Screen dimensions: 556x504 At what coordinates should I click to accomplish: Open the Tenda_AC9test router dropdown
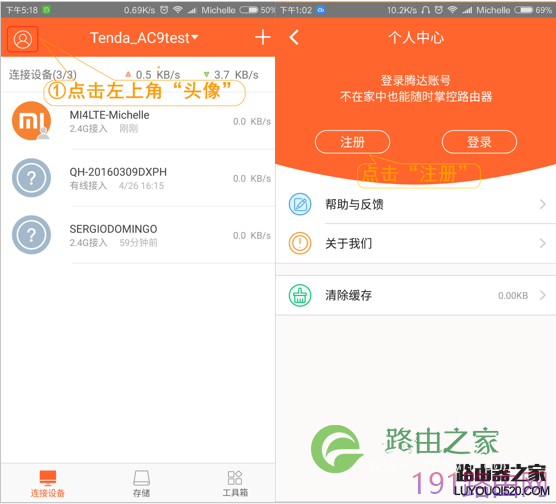(x=144, y=38)
